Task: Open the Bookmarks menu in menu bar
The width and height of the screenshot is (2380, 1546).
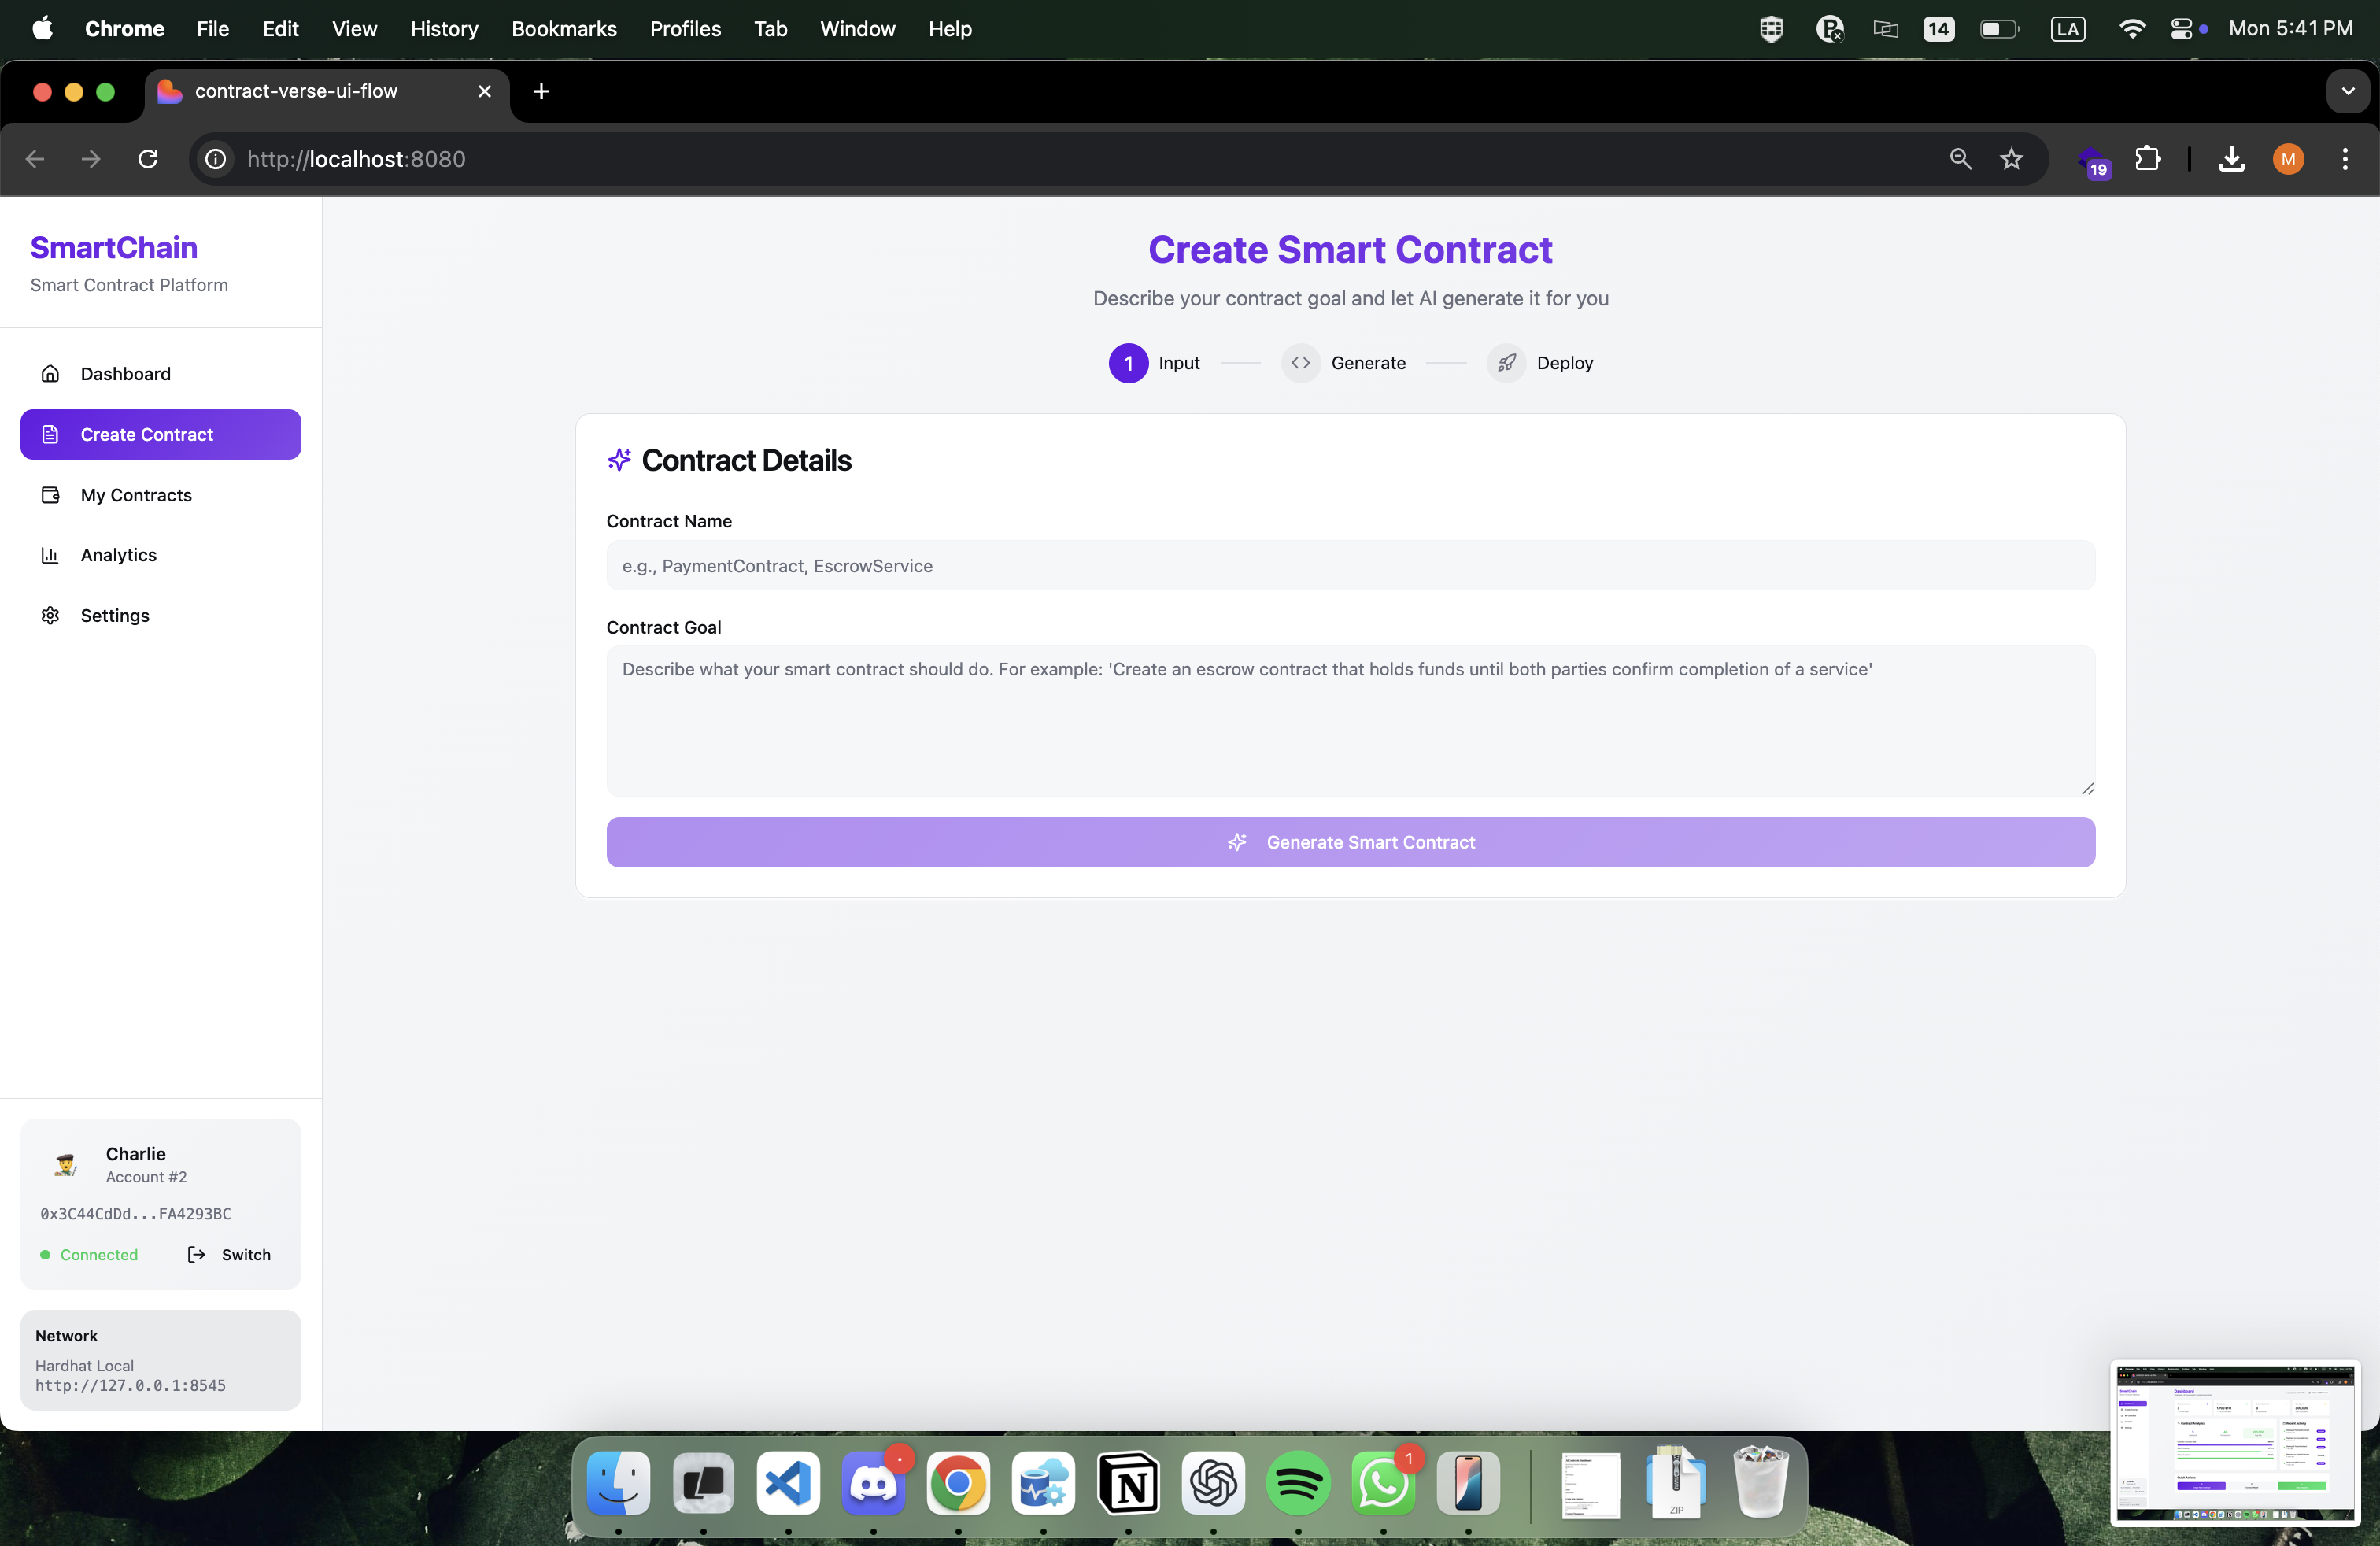Action: pos(564,29)
